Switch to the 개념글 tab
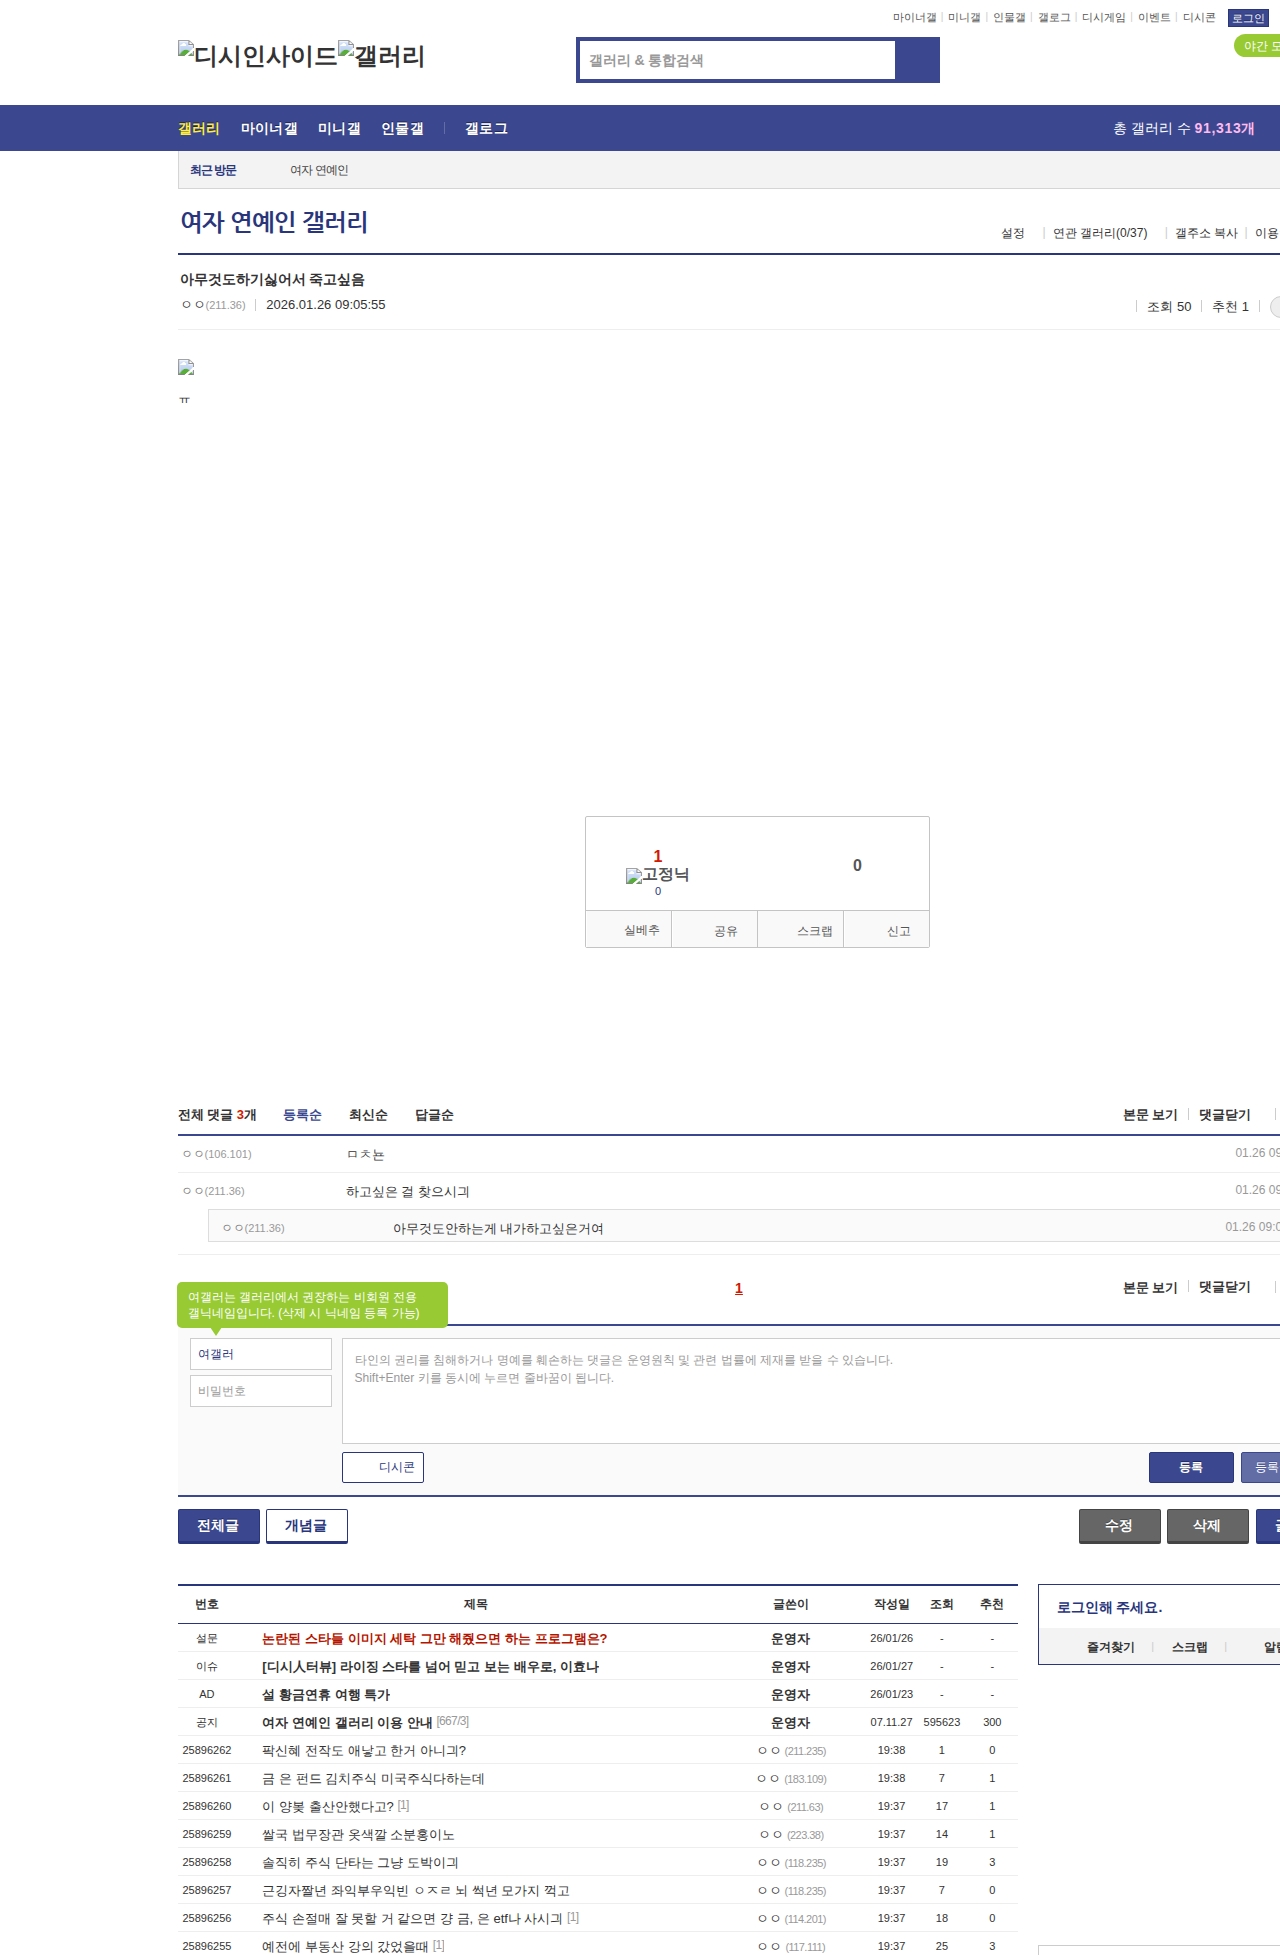Image resolution: width=1280 pixels, height=1955 pixels. tap(307, 1526)
